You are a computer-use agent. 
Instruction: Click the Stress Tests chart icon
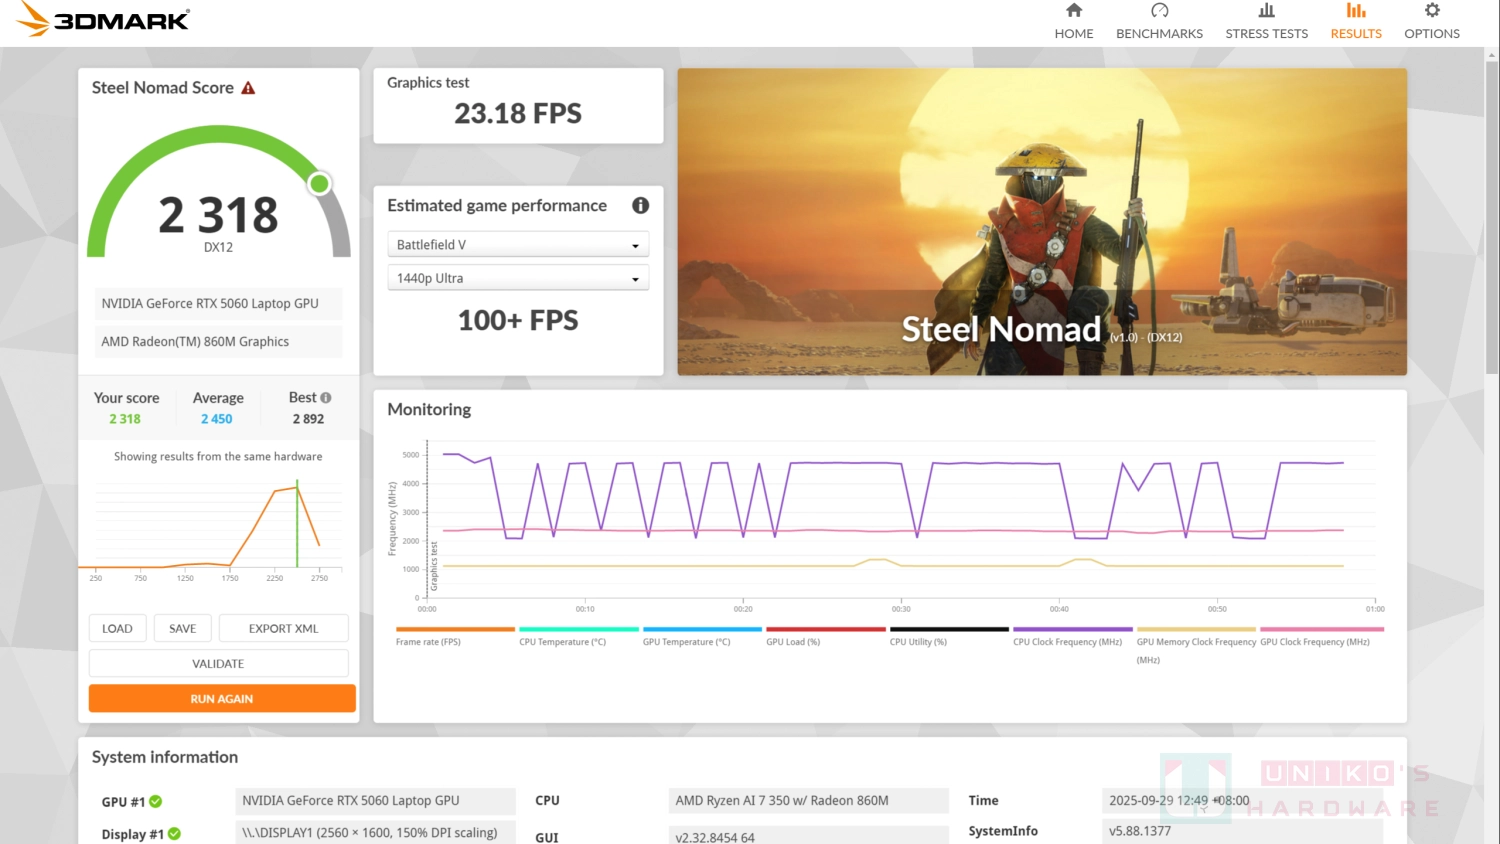tap(1267, 10)
